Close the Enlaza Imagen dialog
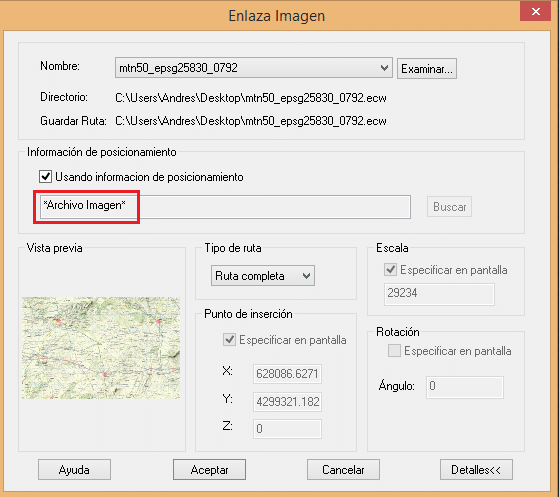The width and height of the screenshot is (559, 497). [535, 11]
